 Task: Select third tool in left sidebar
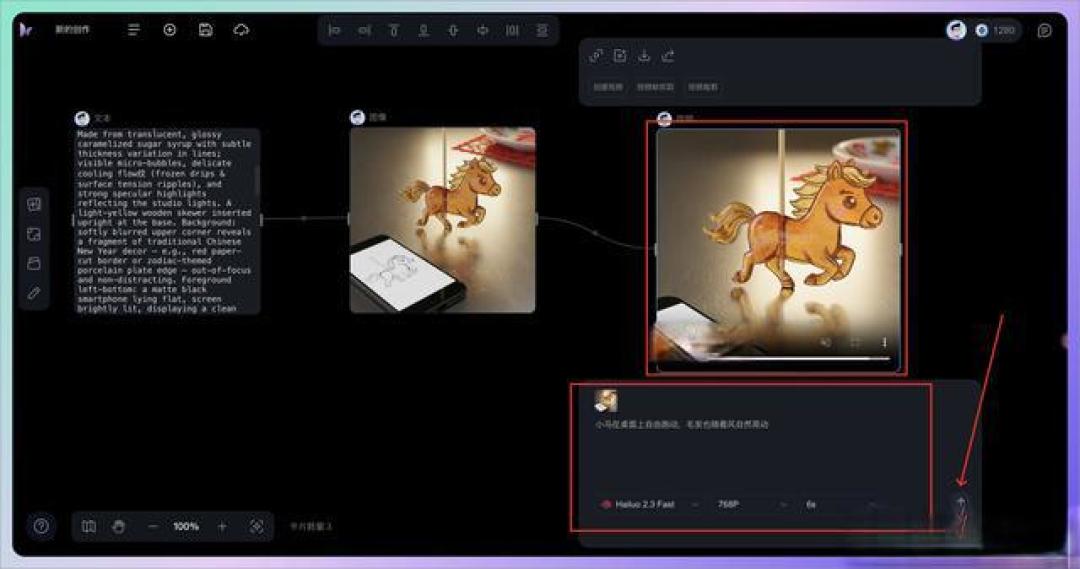point(34,263)
